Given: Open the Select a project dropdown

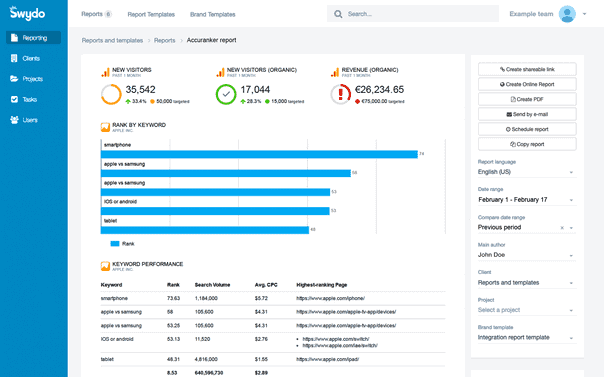Looking at the screenshot, I should point(527,310).
